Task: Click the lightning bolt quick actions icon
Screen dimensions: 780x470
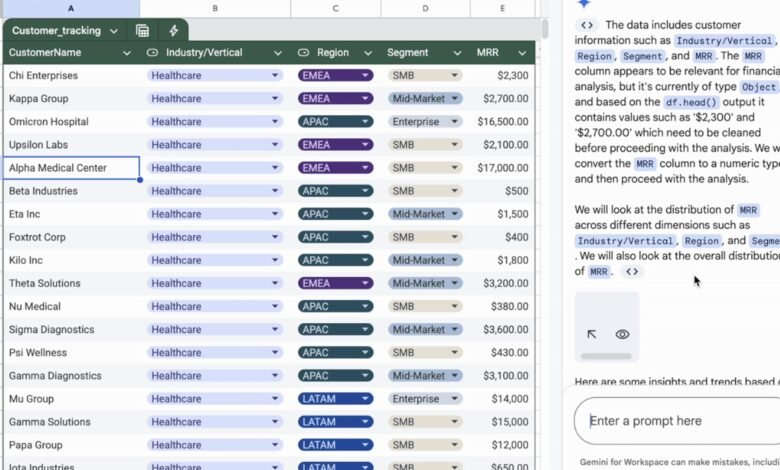Action: (x=174, y=31)
